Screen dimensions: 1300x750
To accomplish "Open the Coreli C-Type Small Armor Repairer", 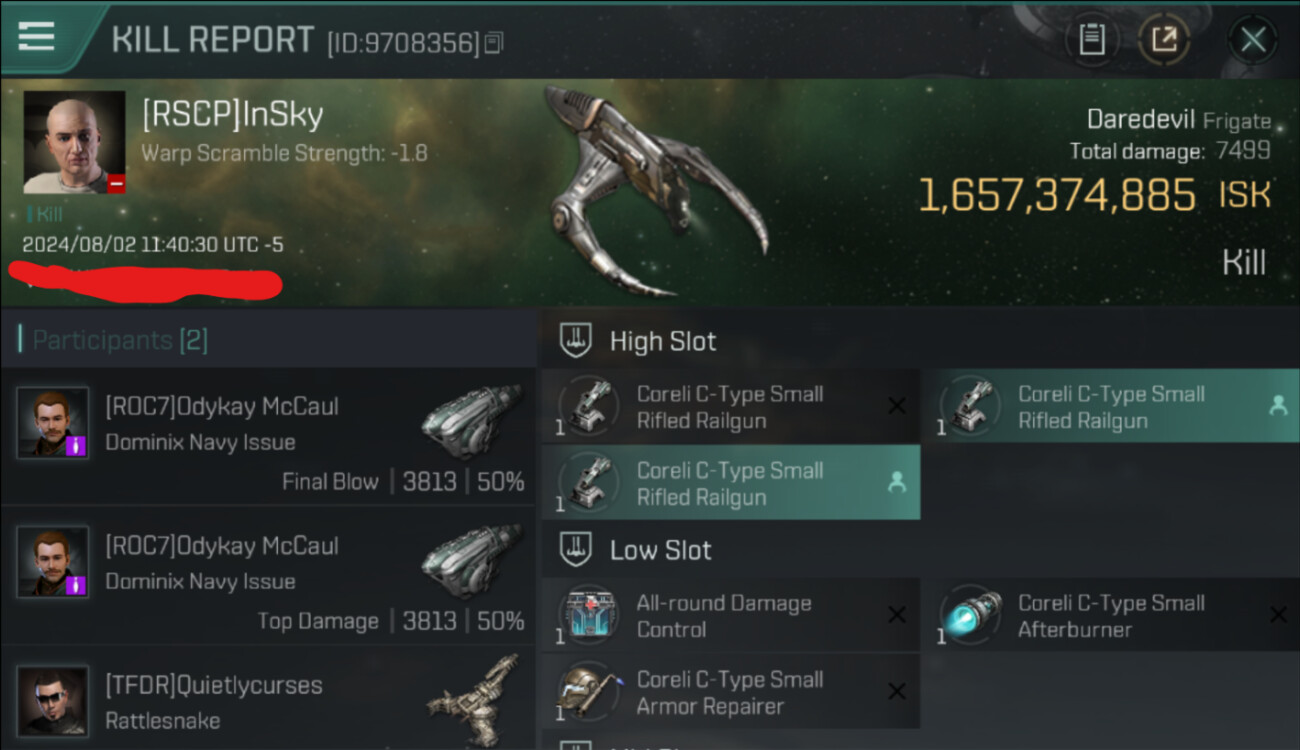I will click(731, 692).
